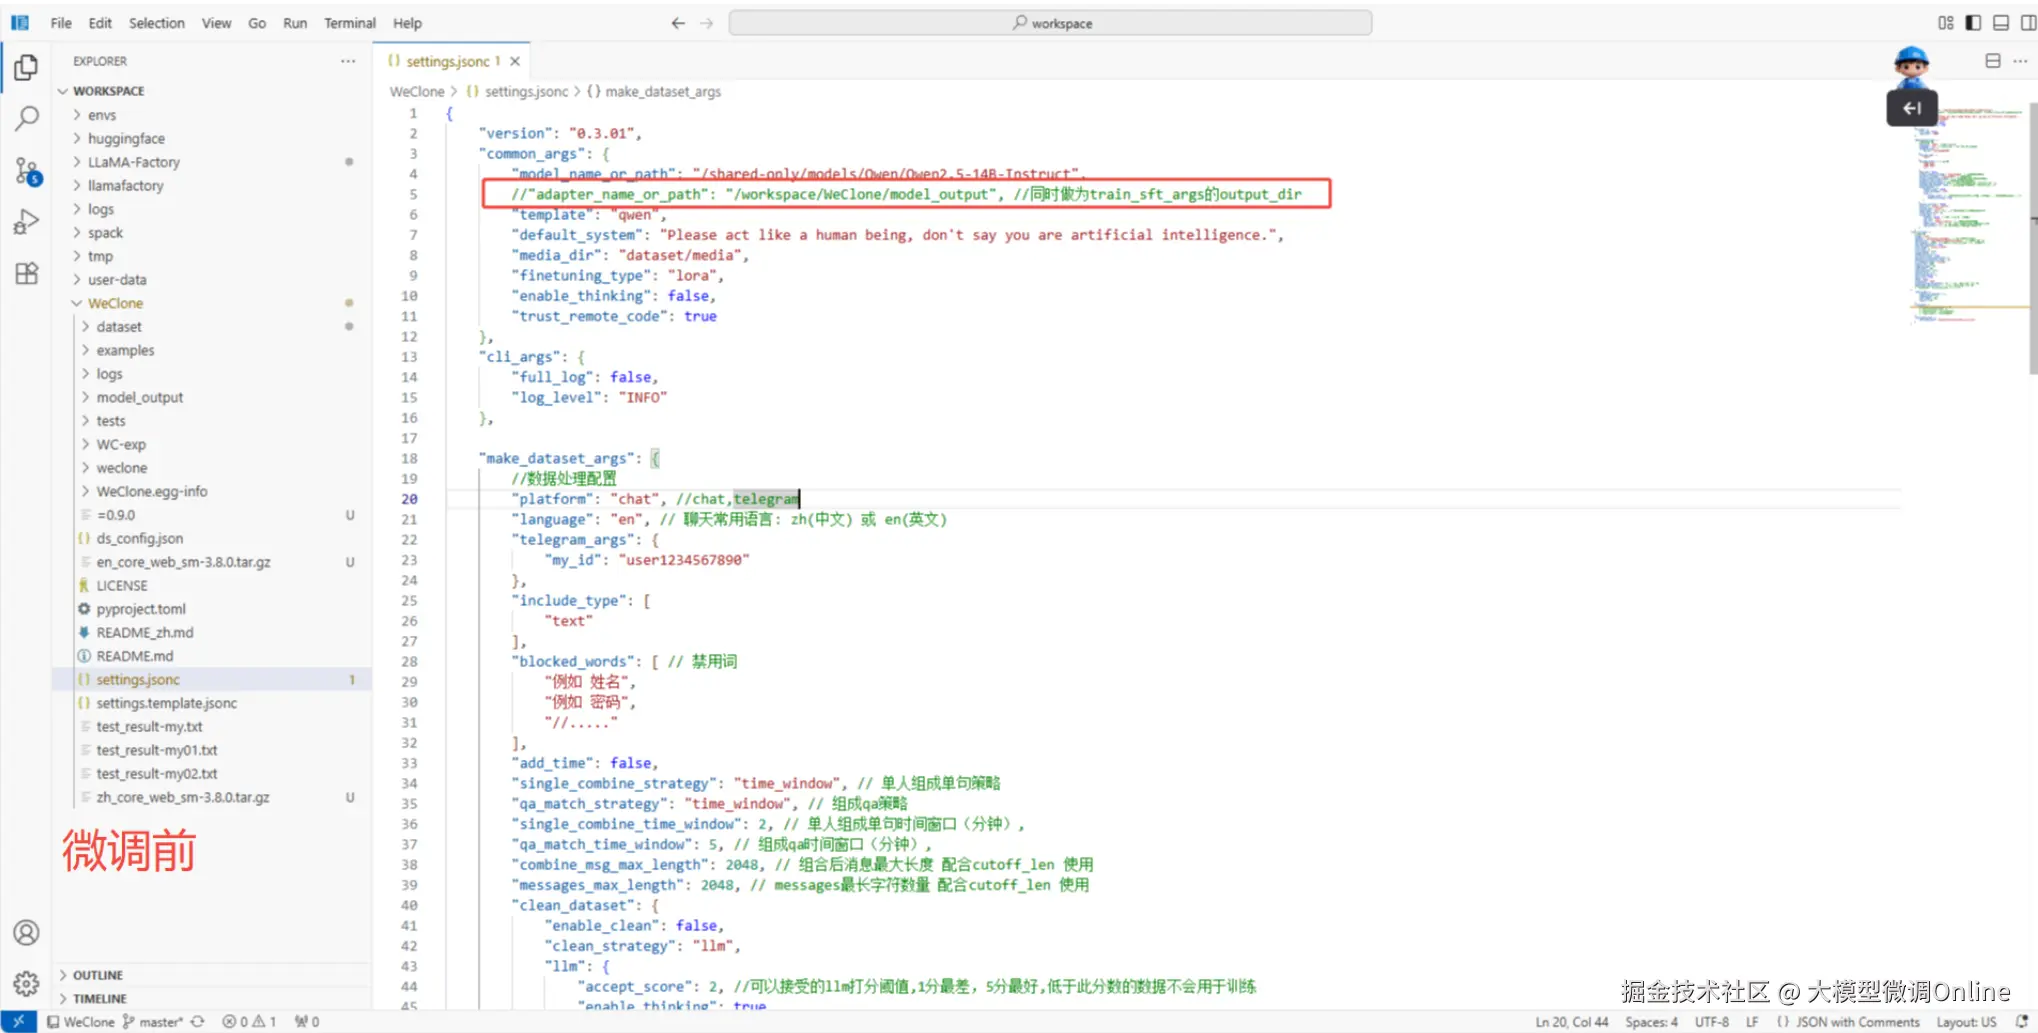Open the notifications bell
The image size is (2038, 1033).
[x=2021, y=1021]
